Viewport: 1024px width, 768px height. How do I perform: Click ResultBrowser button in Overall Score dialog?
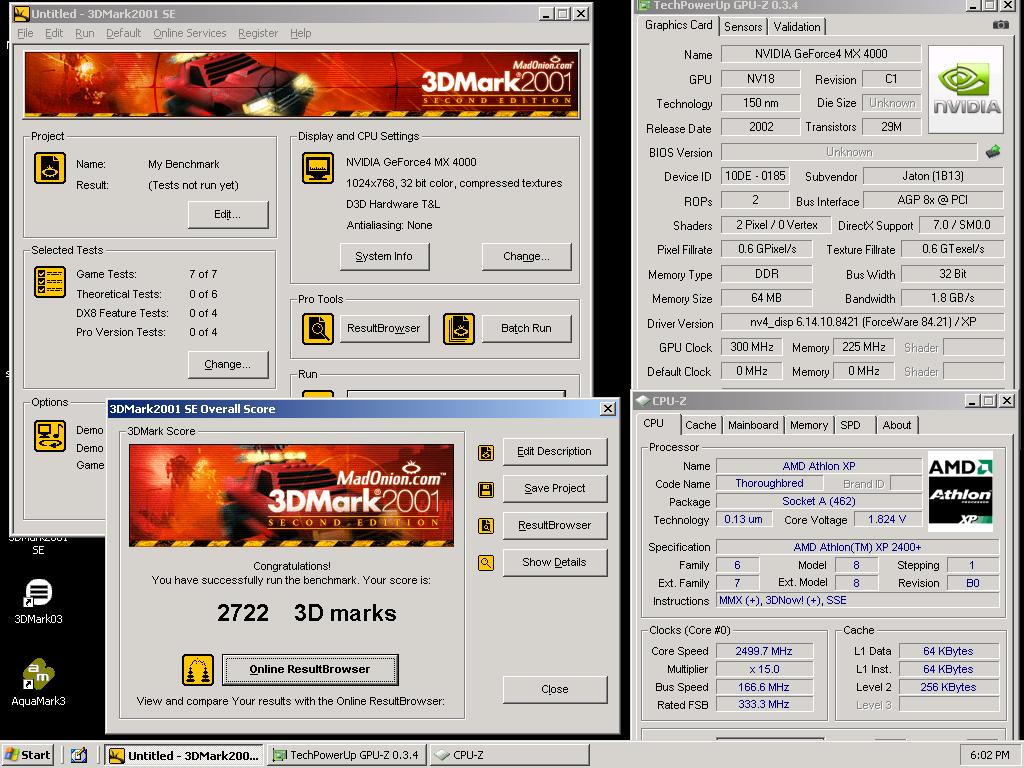click(554, 525)
